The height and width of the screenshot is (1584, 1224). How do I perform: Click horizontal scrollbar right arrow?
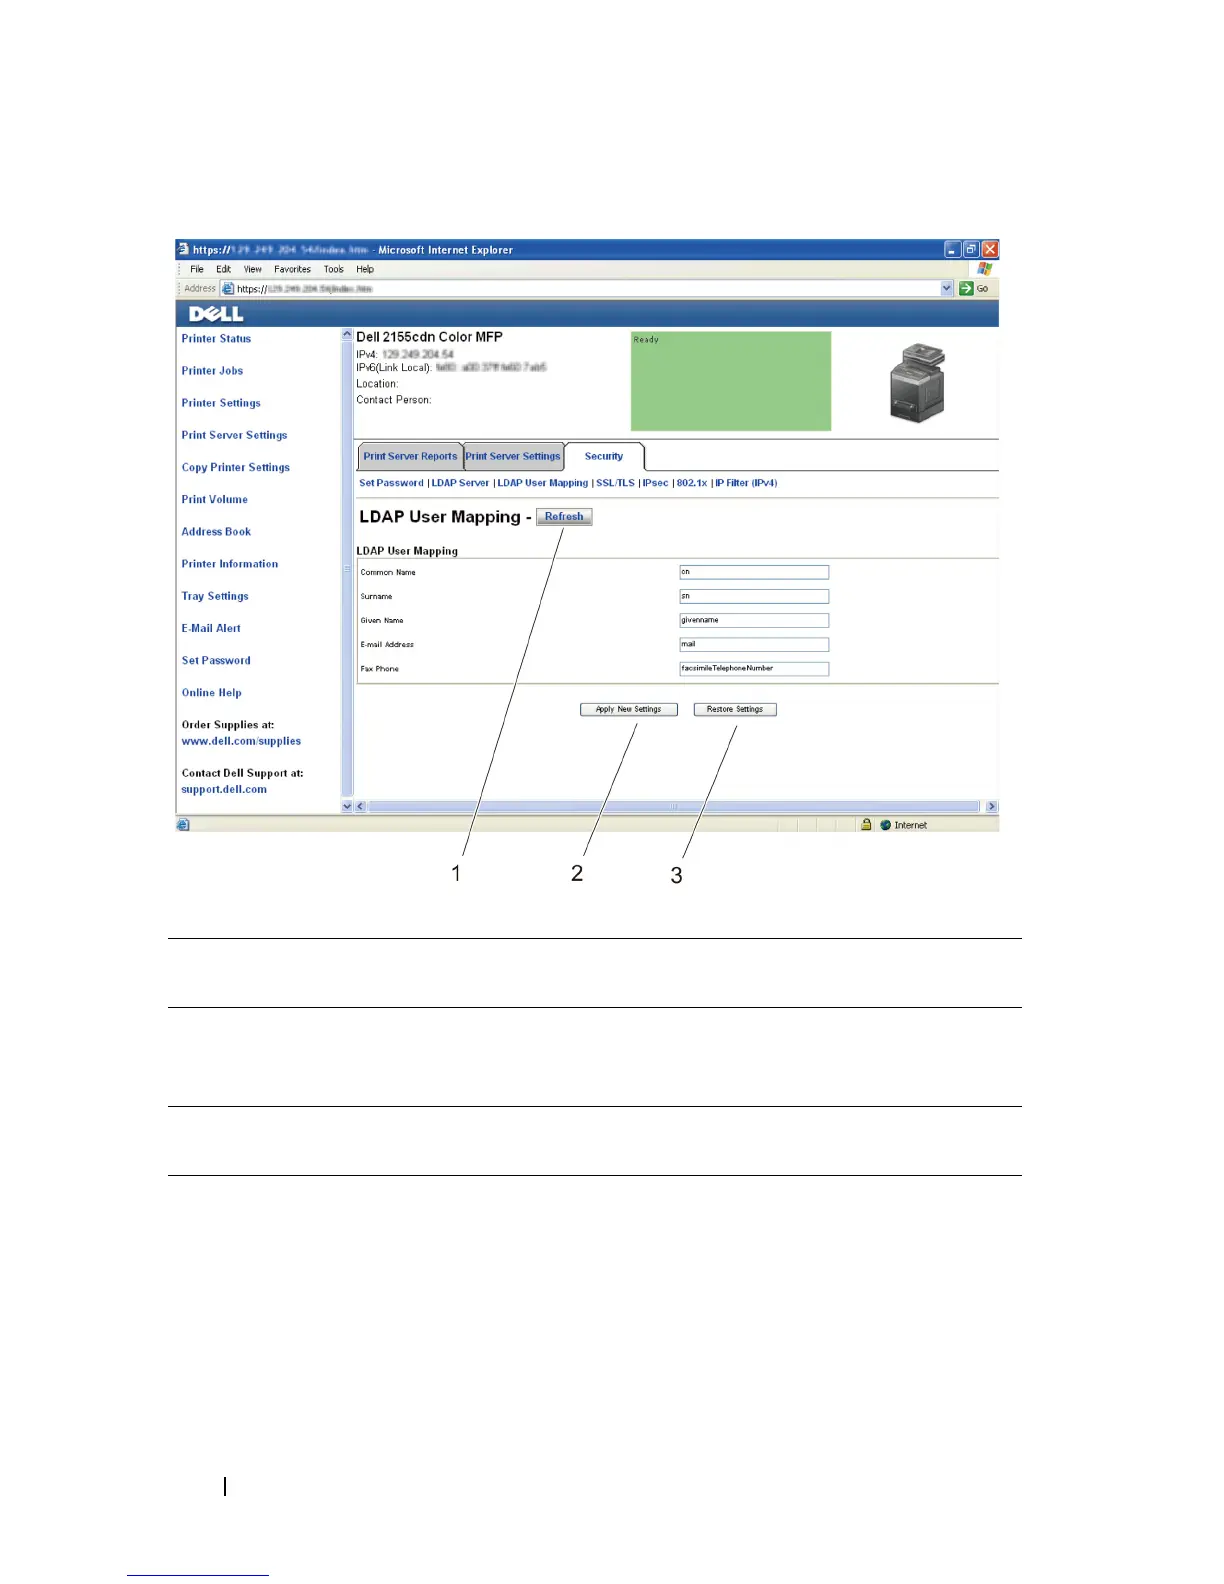pyautogui.click(x=991, y=806)
